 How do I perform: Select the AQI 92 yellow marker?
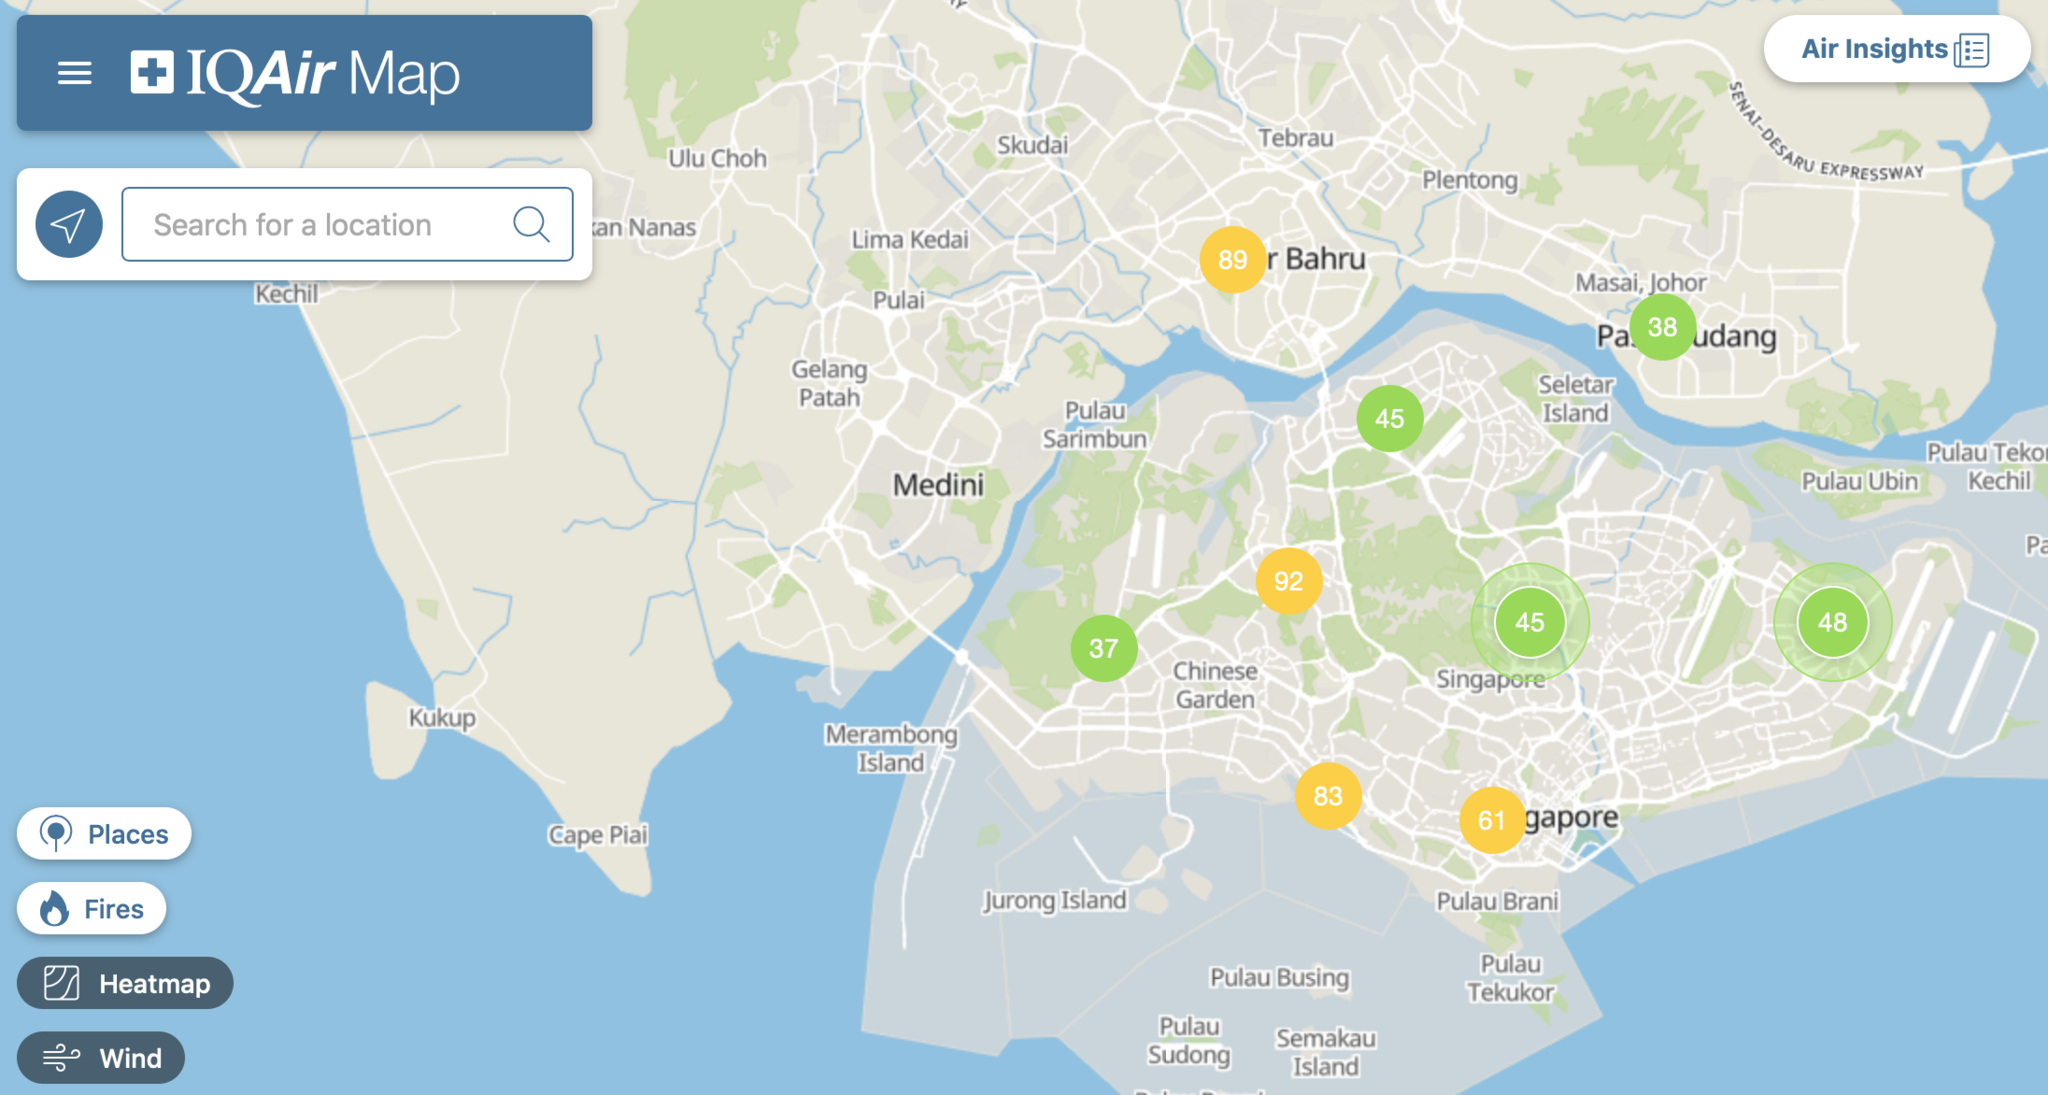click(1288, 581)
